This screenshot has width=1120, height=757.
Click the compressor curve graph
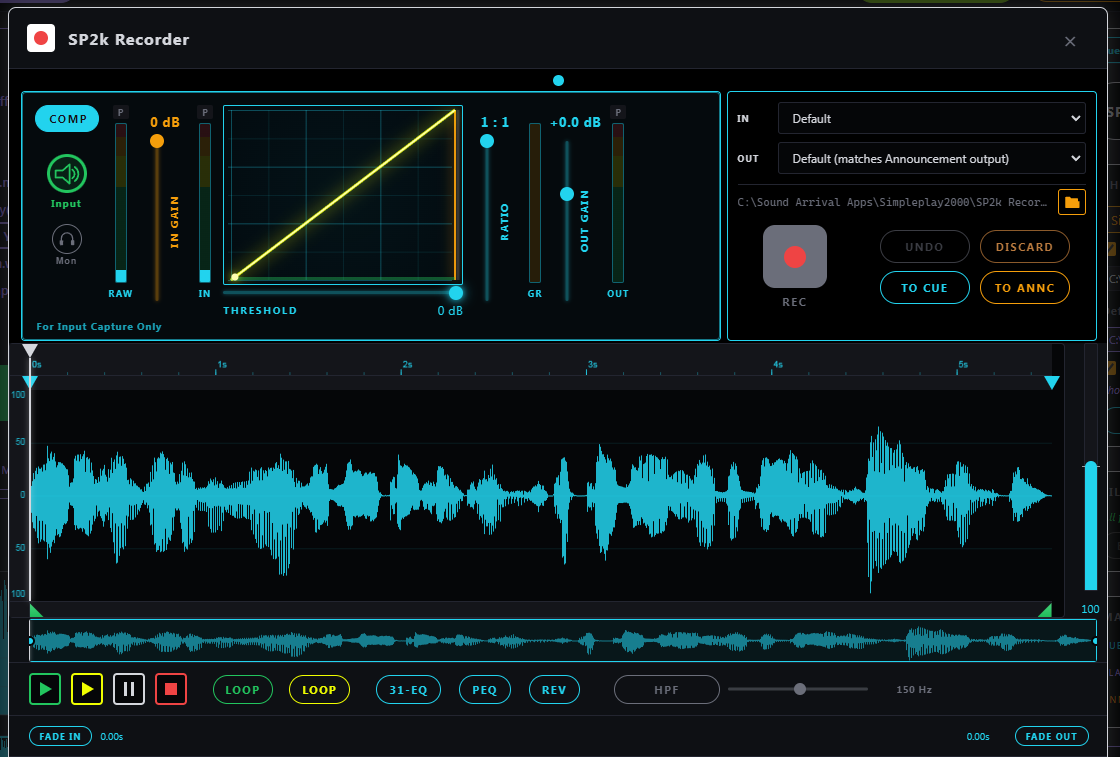[343, 195]
